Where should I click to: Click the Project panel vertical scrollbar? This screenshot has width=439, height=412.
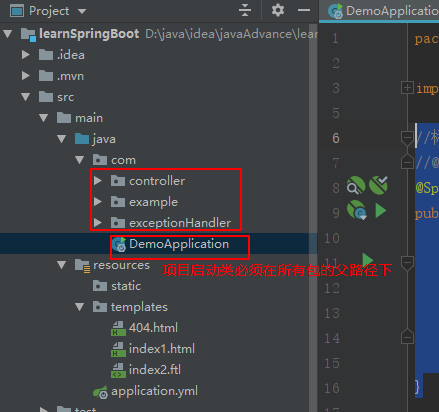click(x=313, y=217)
